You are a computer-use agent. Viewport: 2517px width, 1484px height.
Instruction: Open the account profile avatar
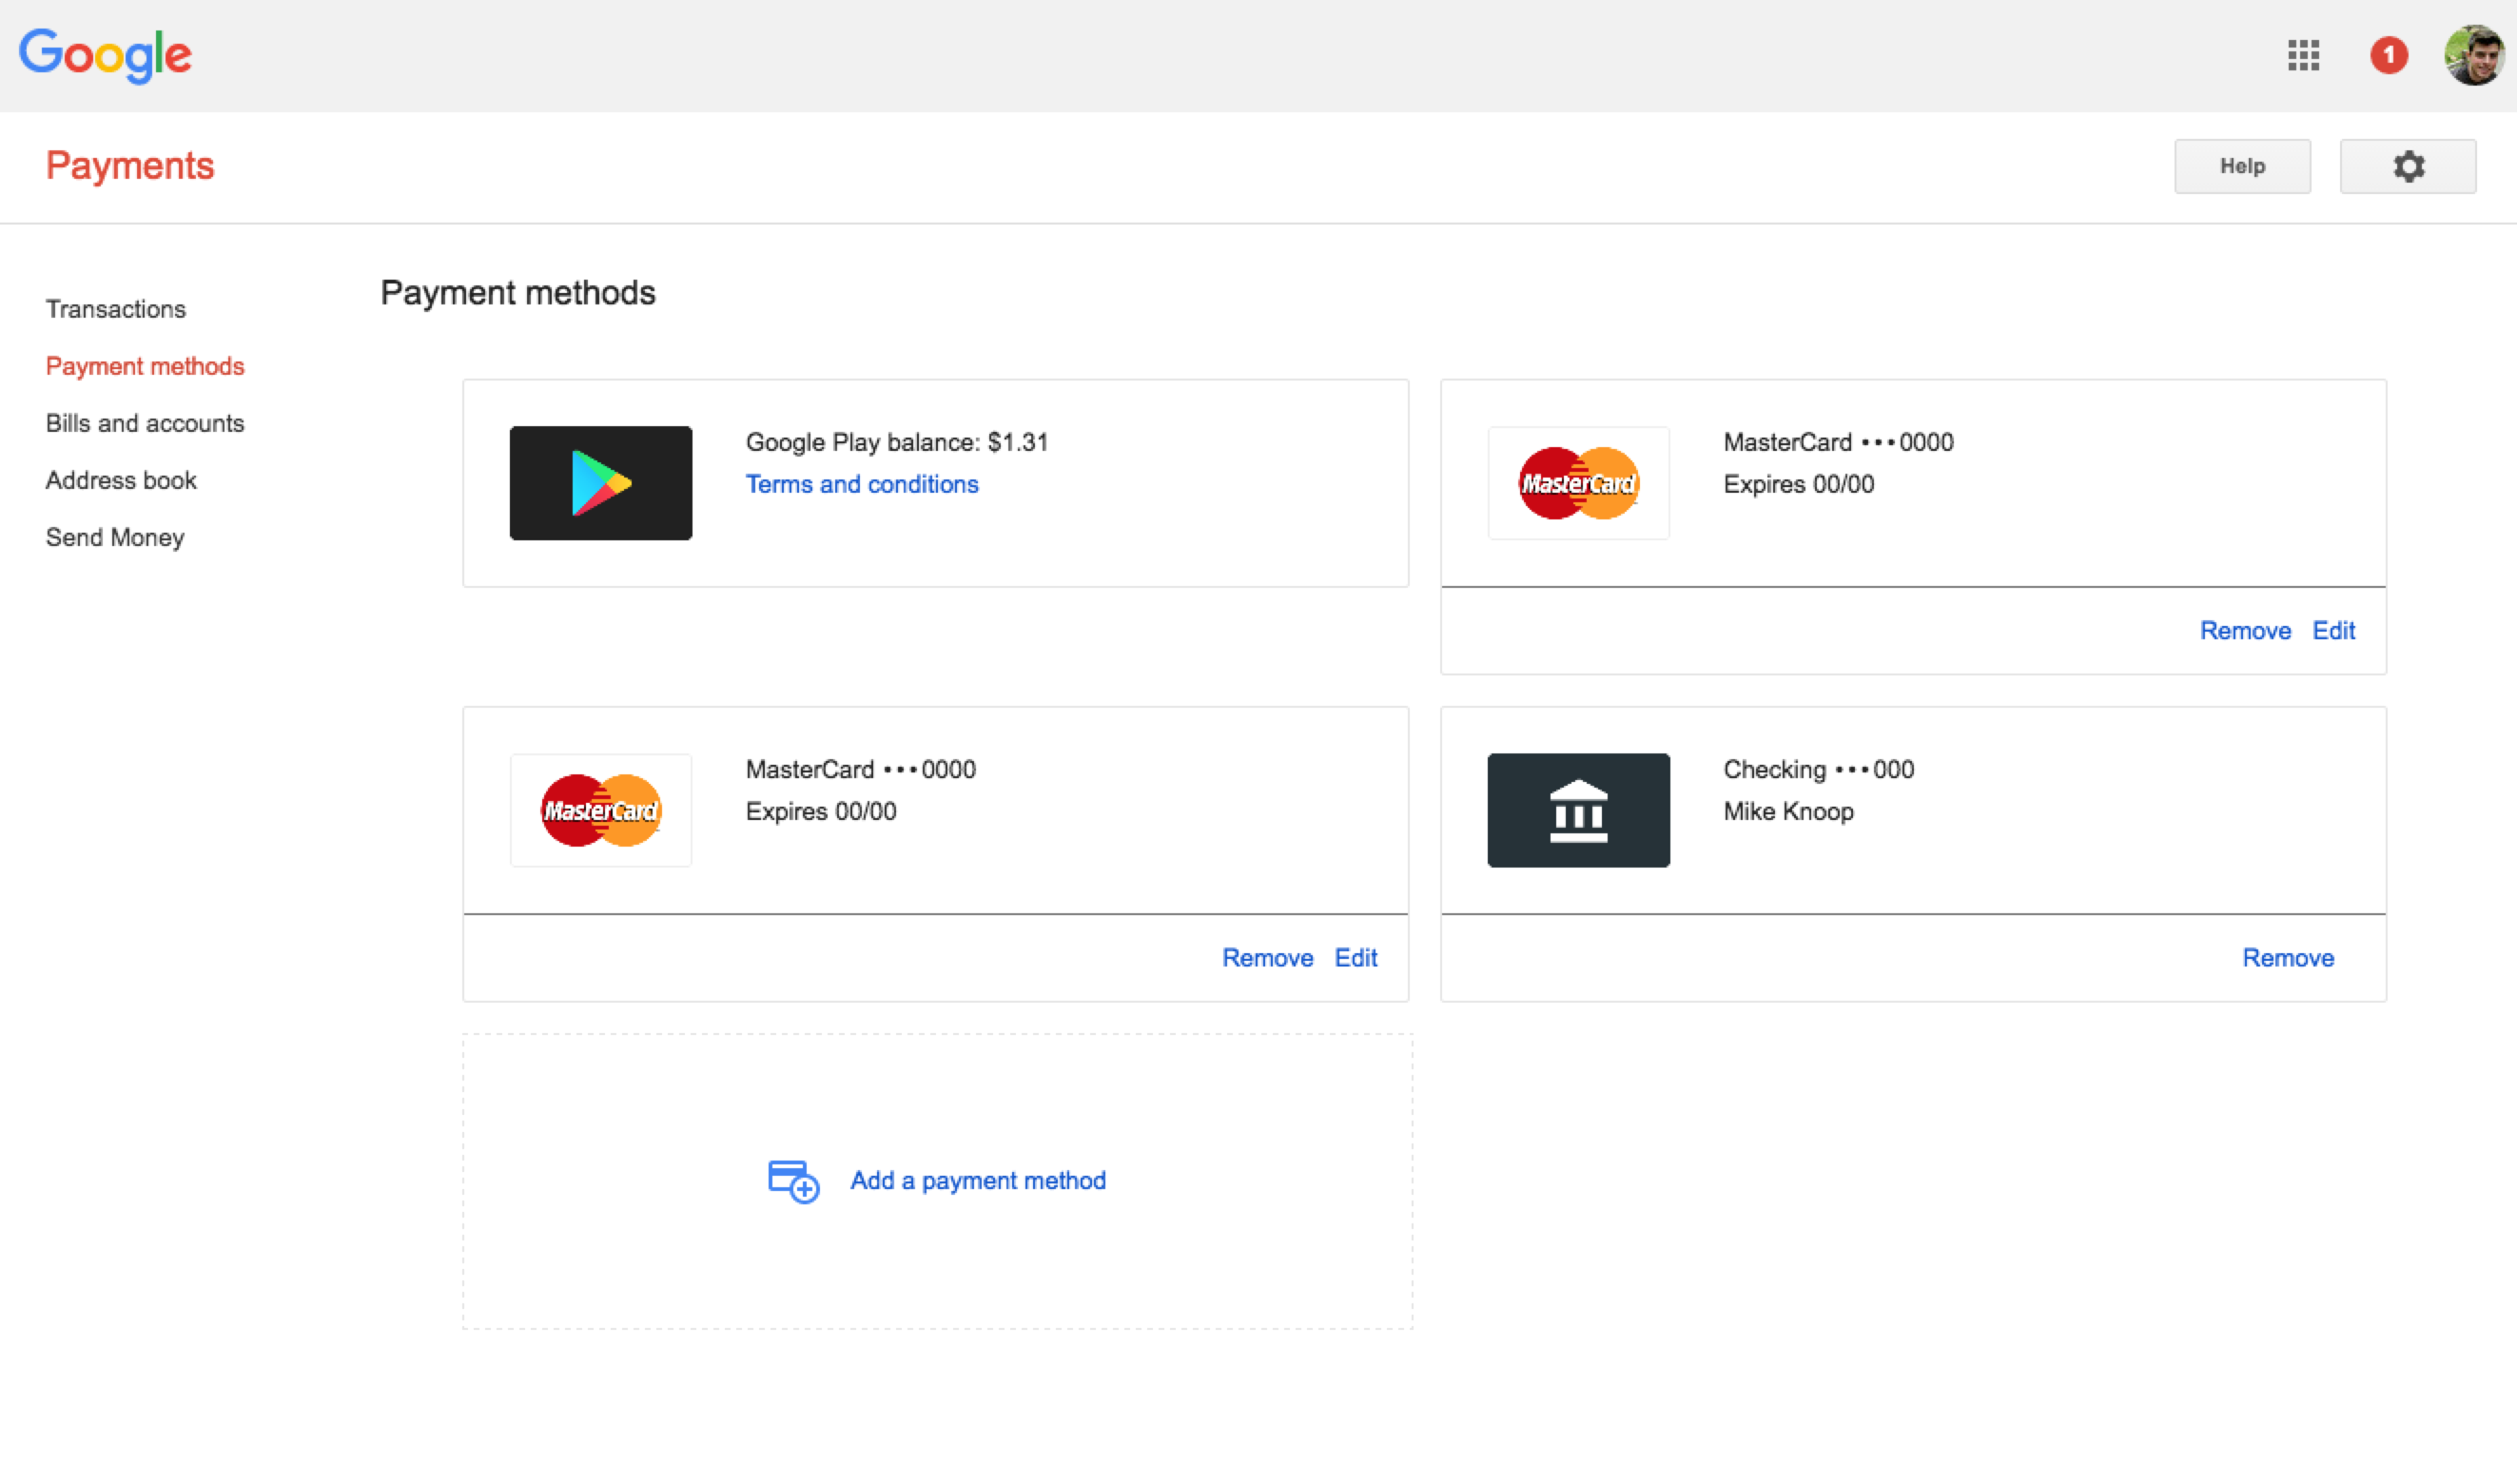2474,55
